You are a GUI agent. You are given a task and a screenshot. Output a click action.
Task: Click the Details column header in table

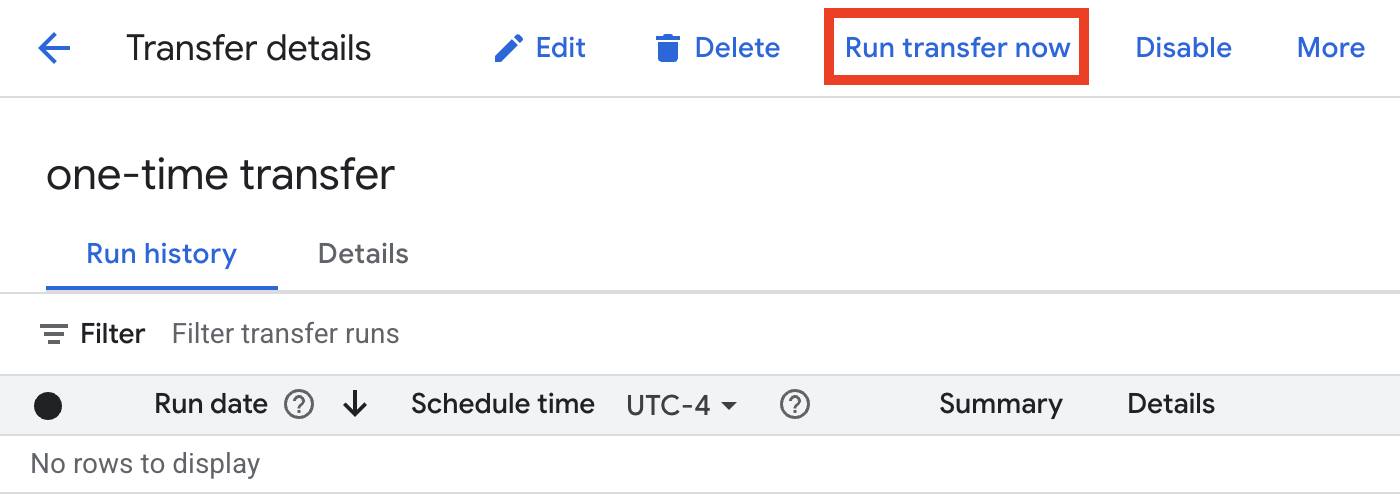pos(1171,404)
